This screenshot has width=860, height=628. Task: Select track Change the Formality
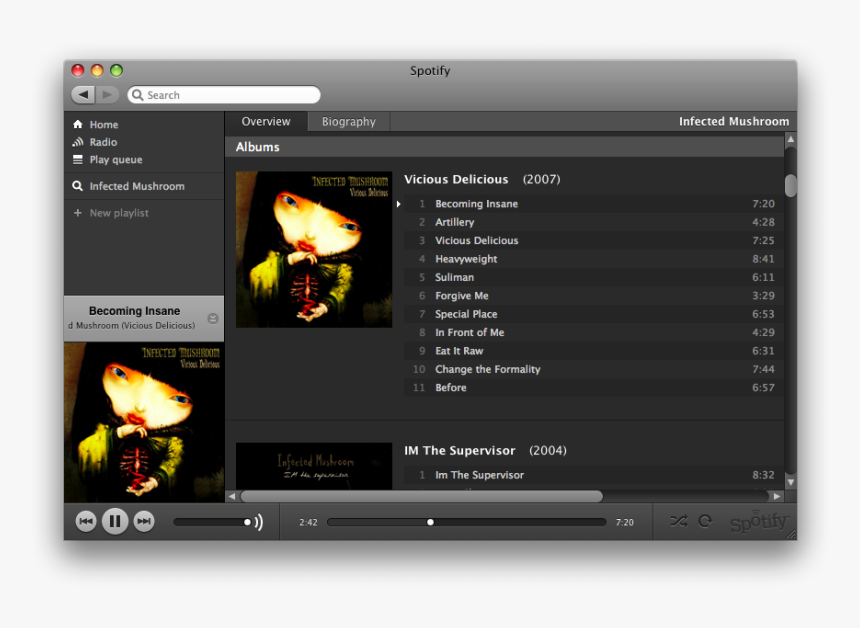coord(593,369)
